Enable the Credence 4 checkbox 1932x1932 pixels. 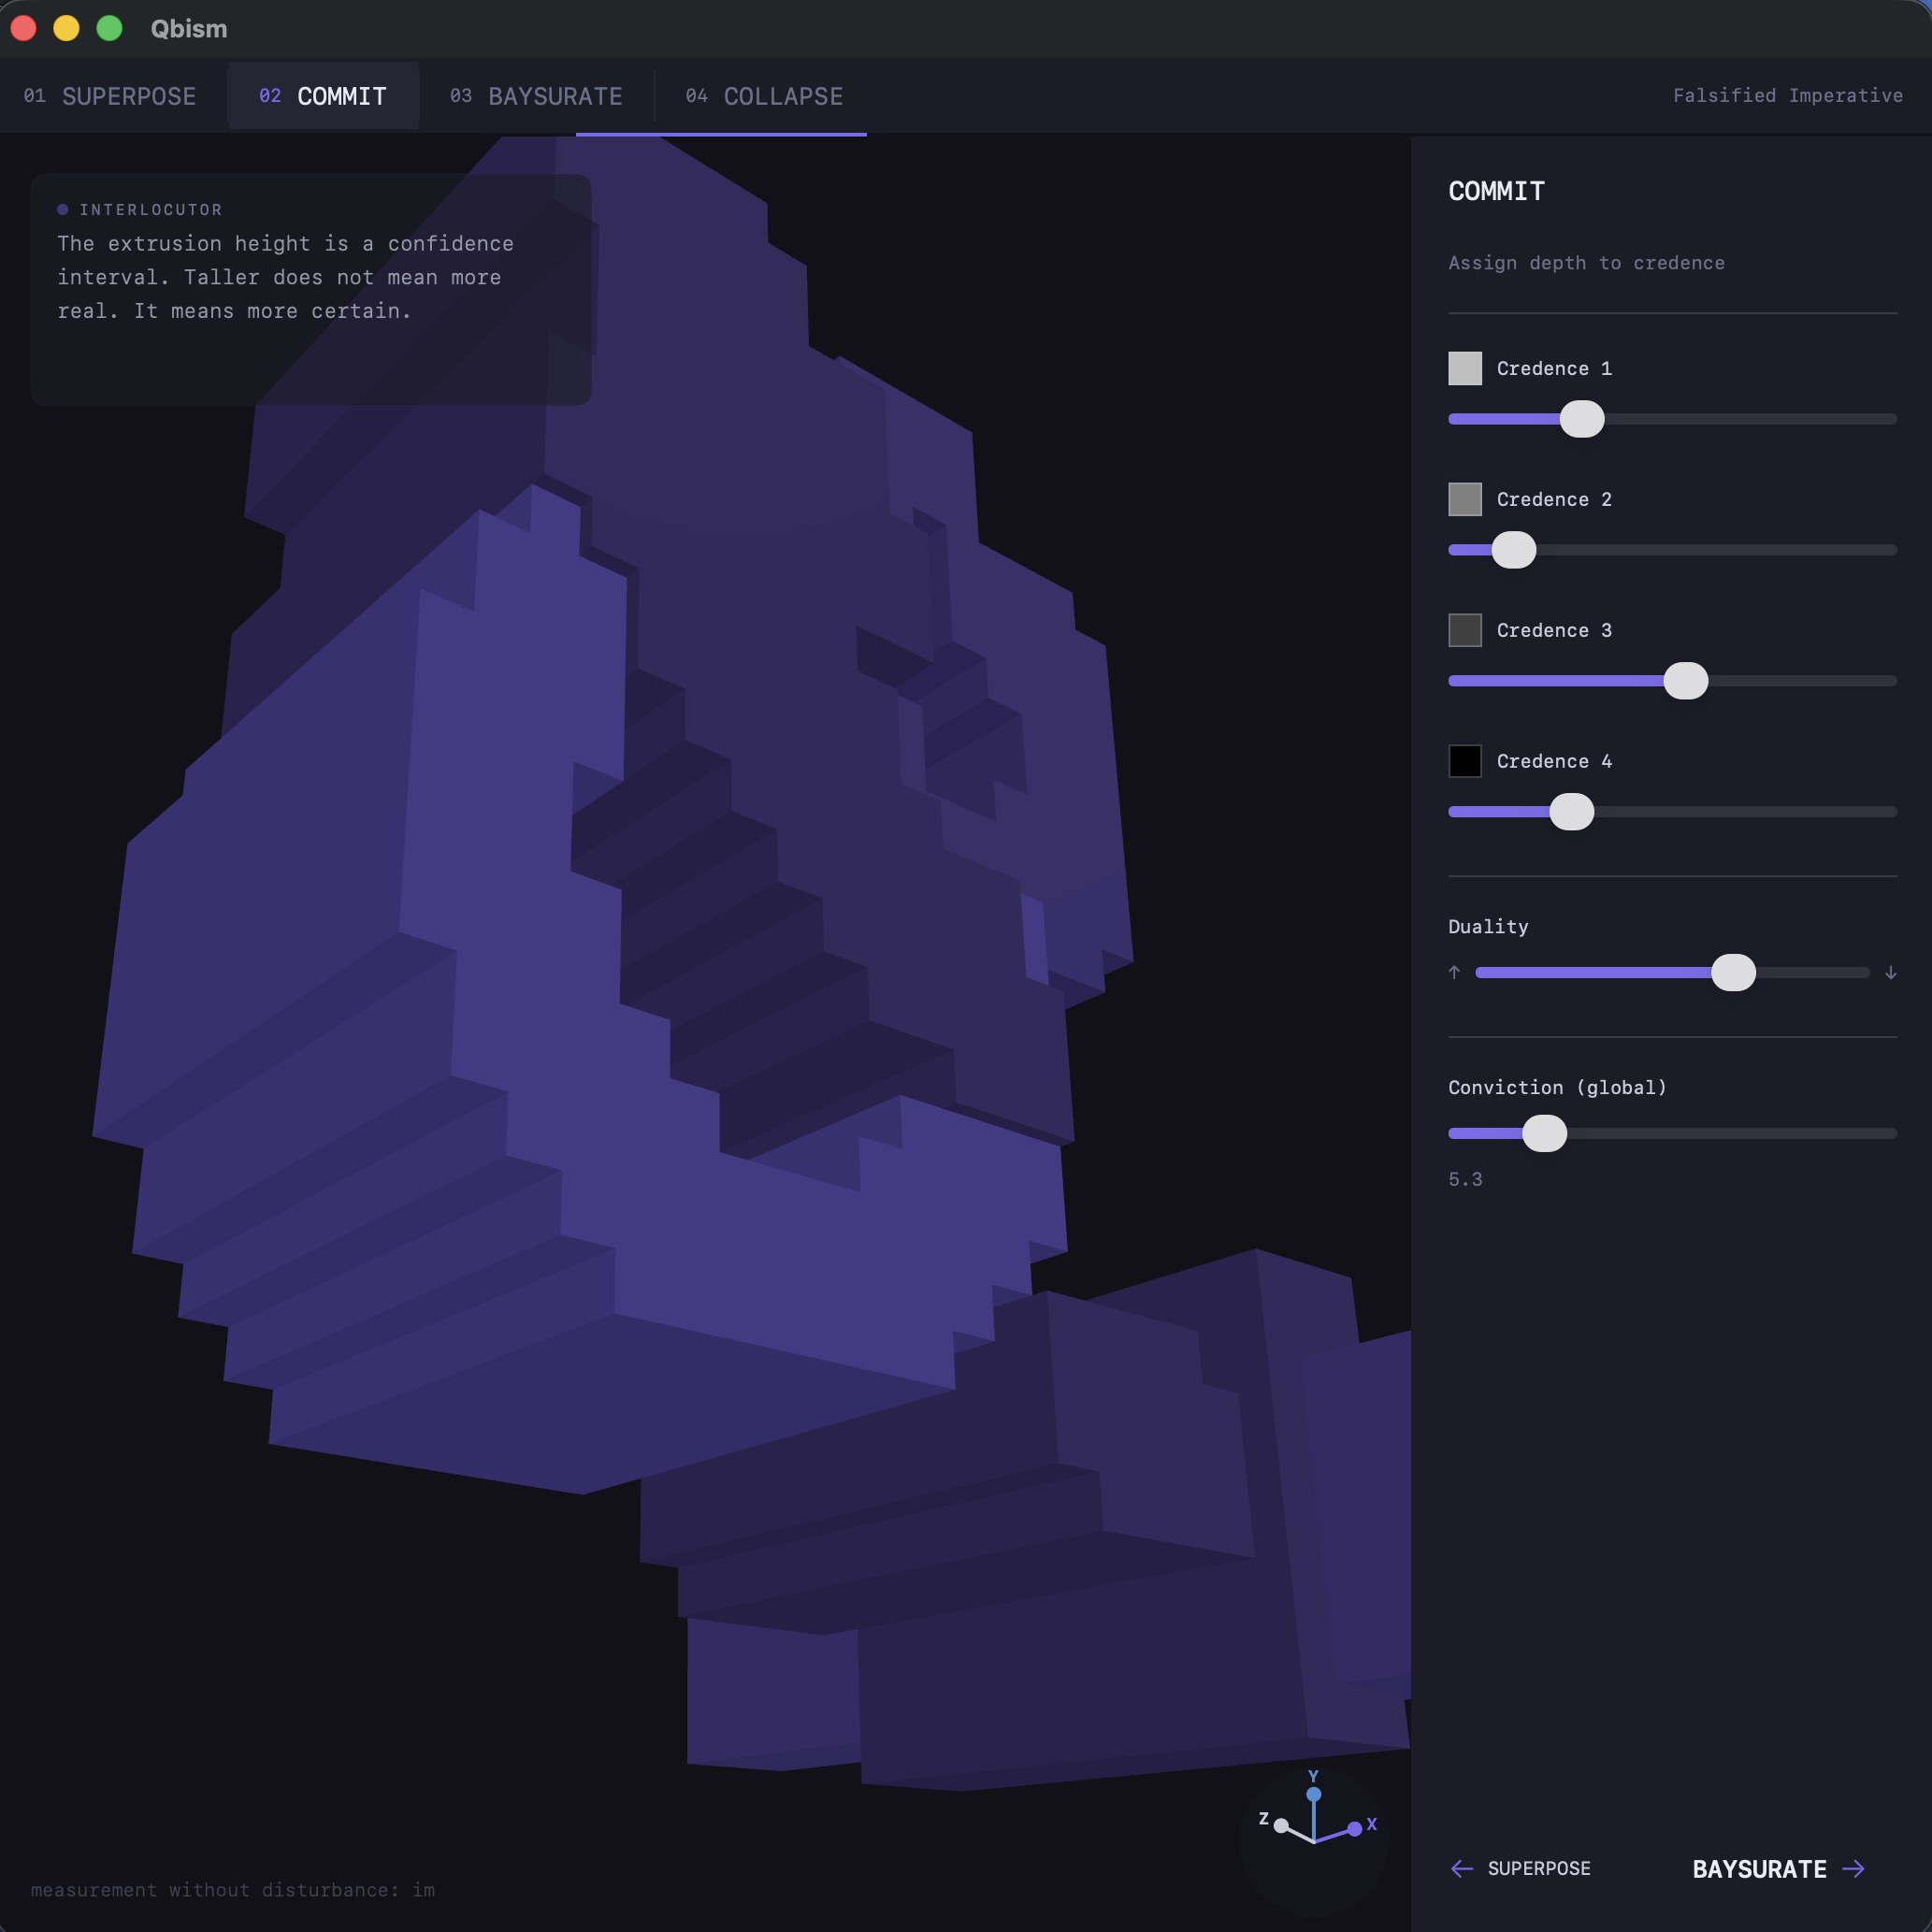tap(1465, 761)
